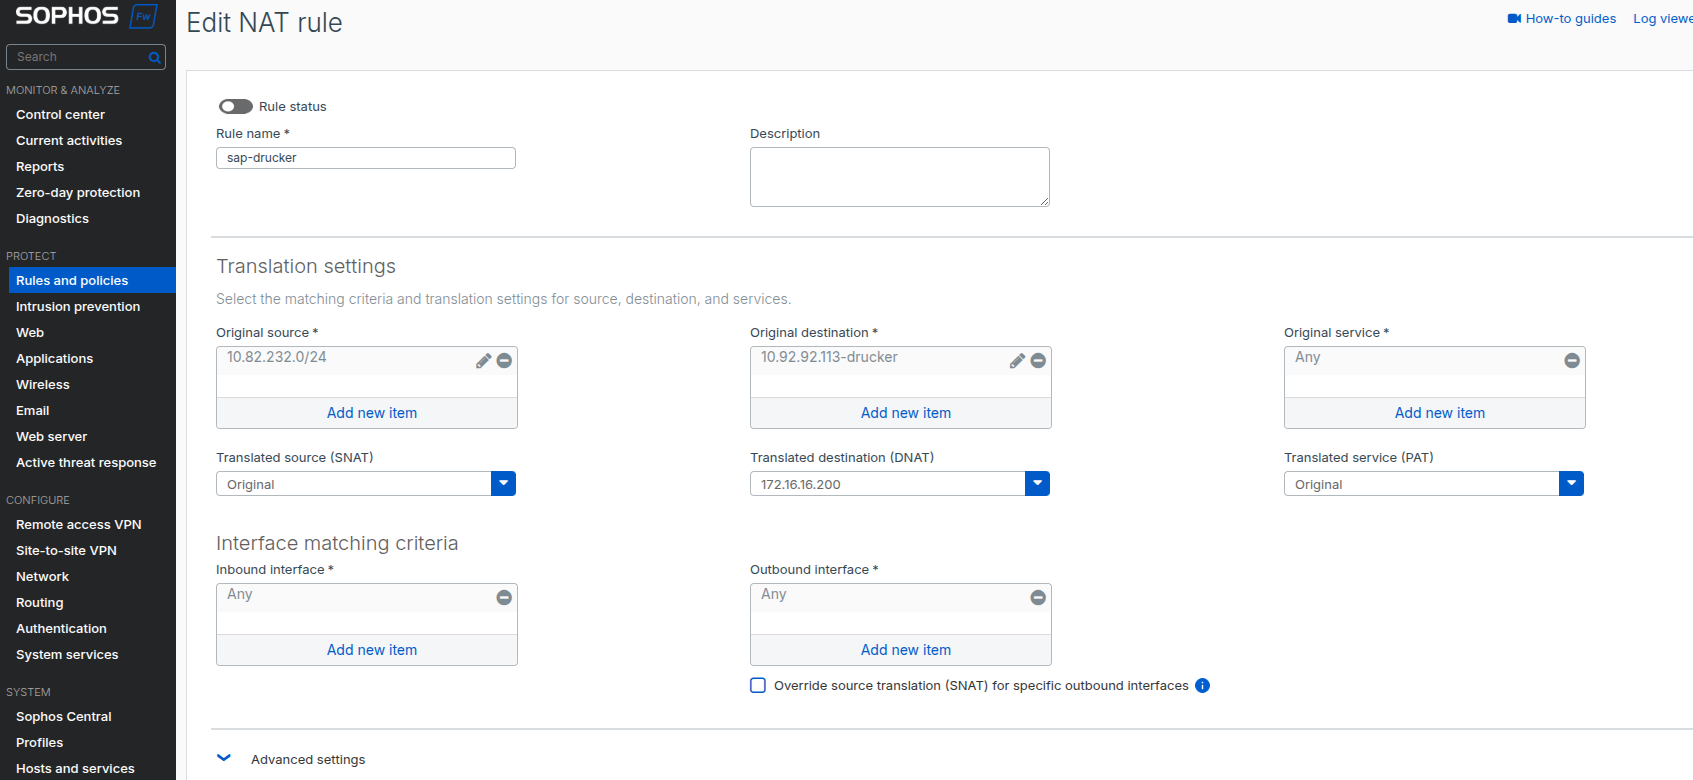
Task: Open the Translated destination (DNAT) dropdown
Action: (1037, 484)
